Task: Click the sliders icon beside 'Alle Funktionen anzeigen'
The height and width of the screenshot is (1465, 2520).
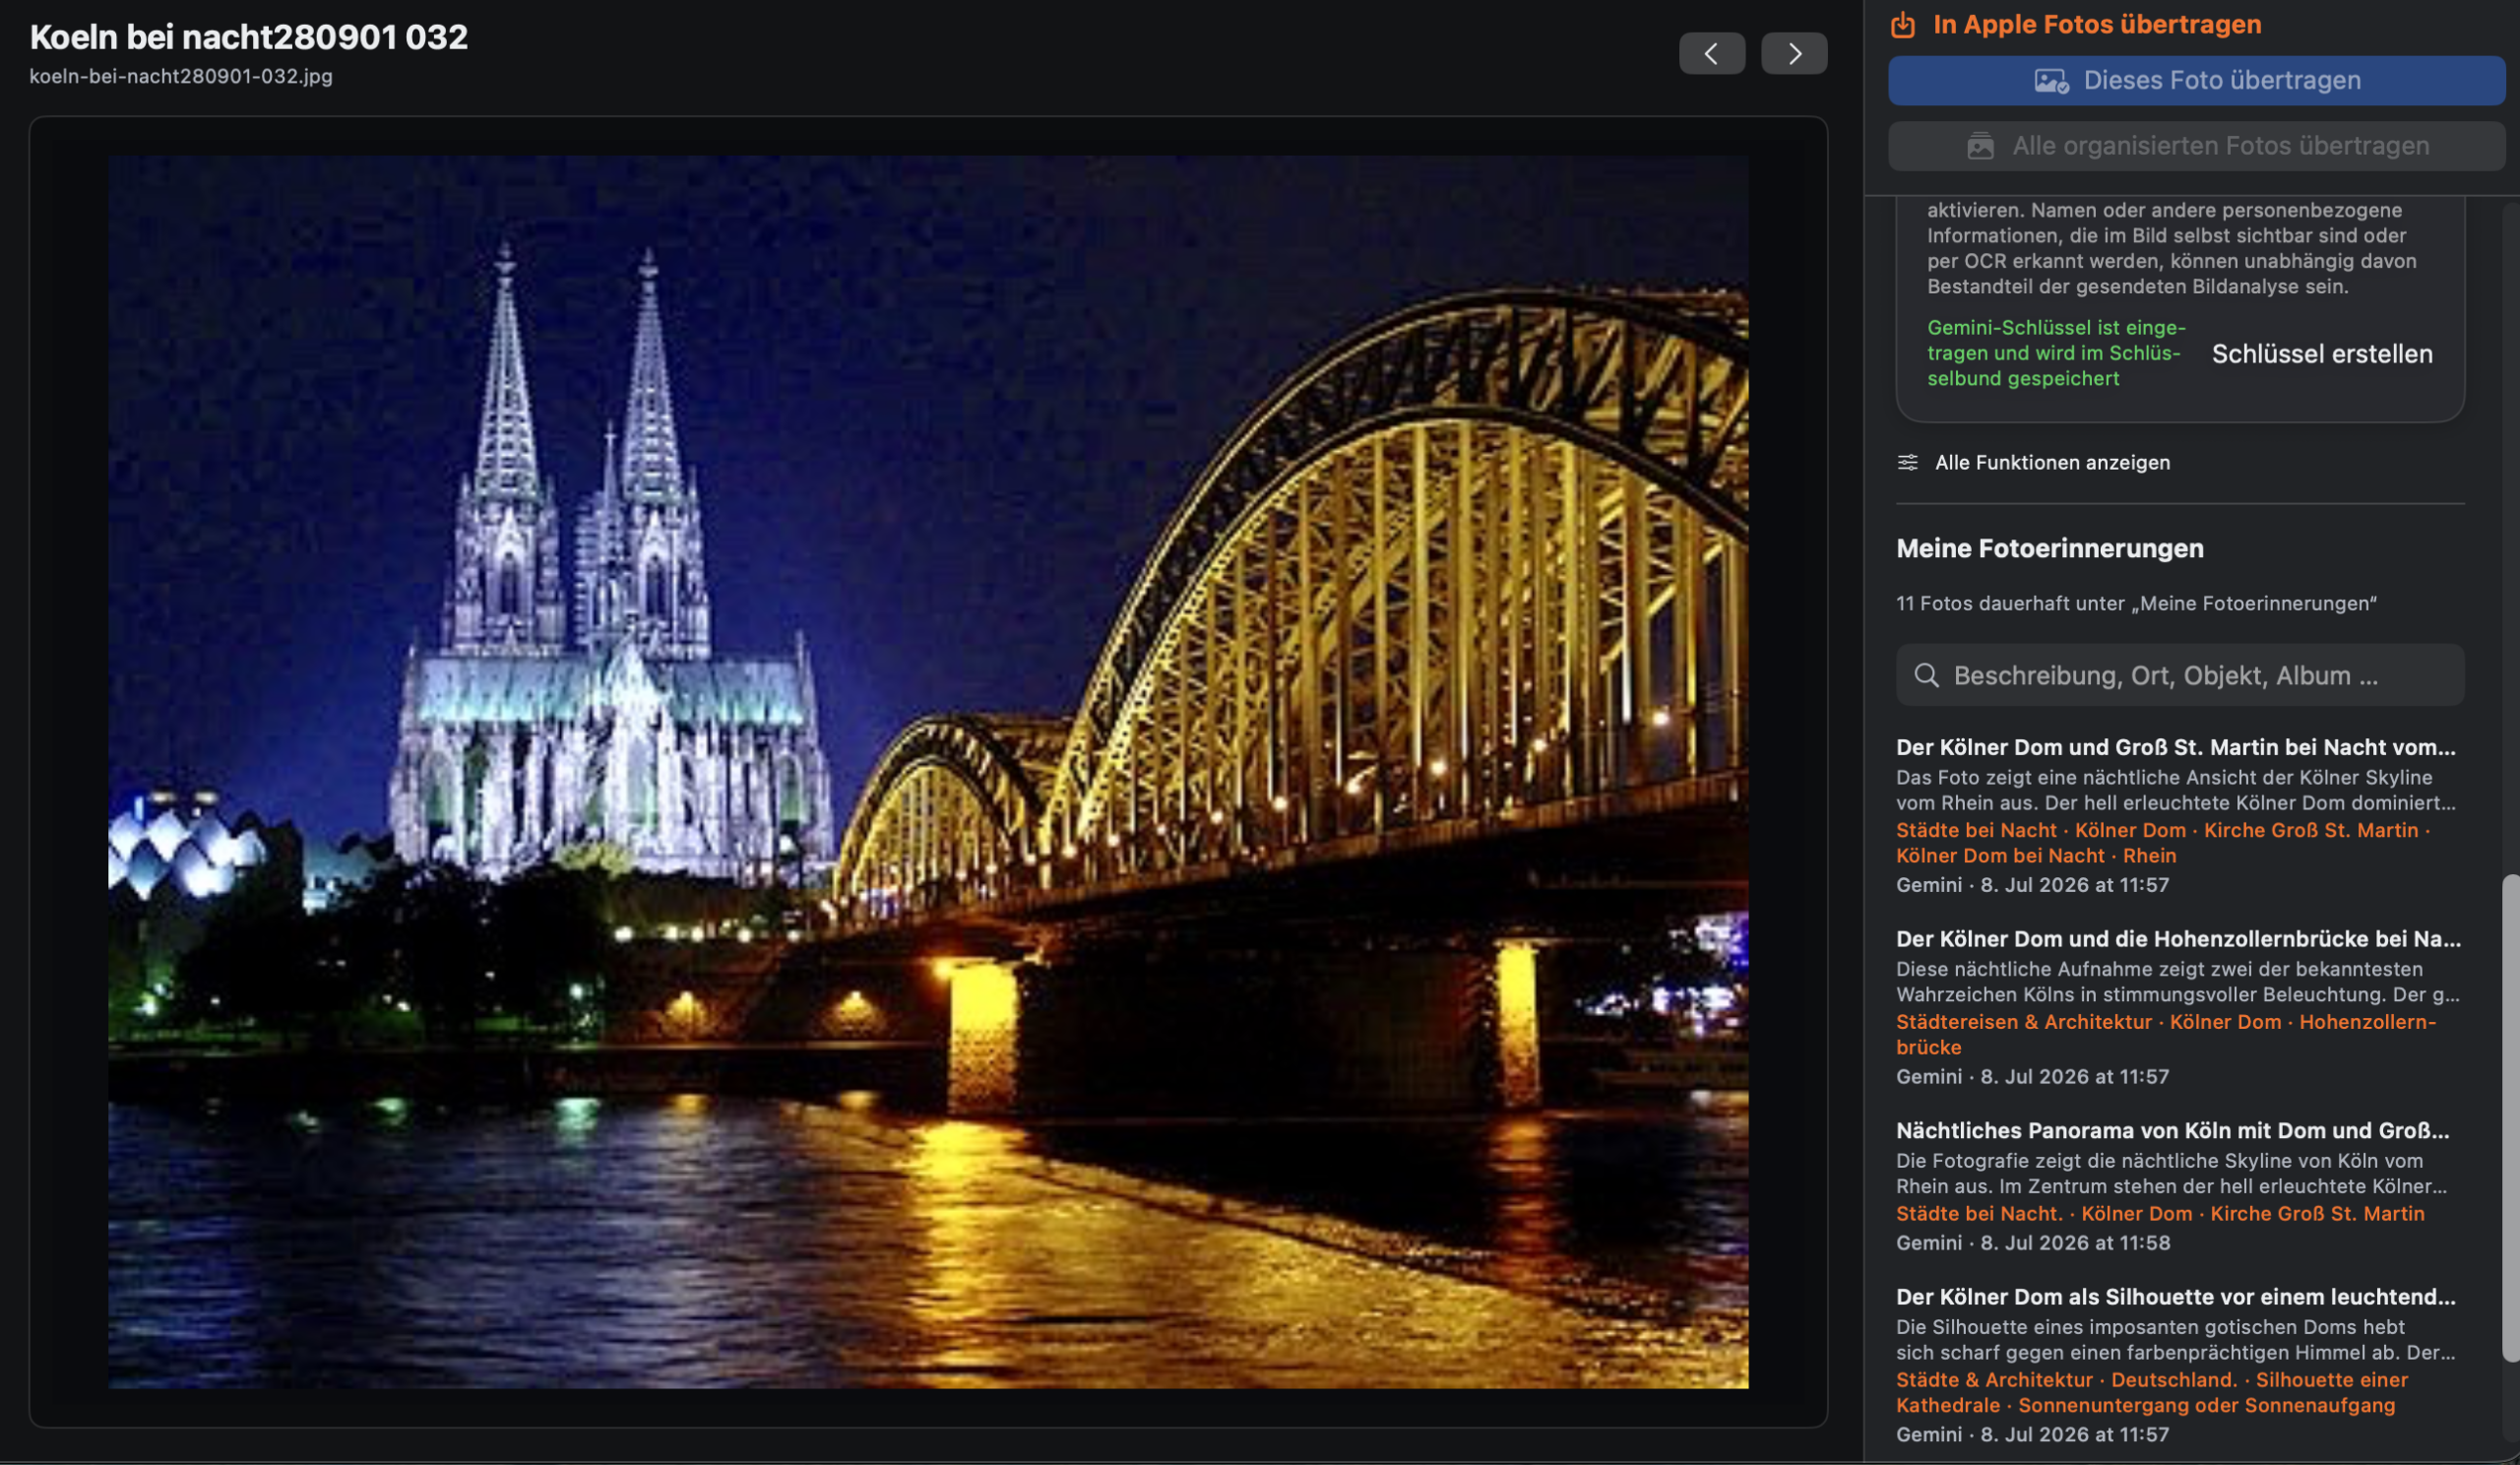Action: (x=1908, y=462)
